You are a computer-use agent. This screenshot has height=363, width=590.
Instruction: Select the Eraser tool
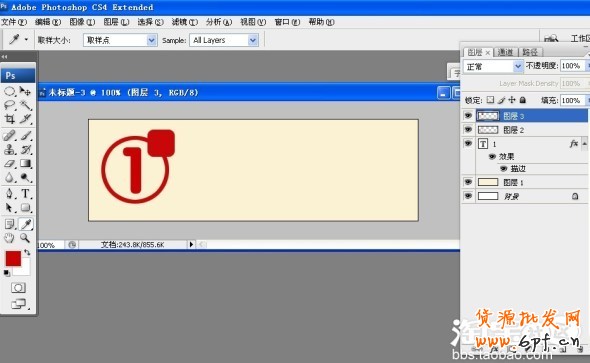pyautogui.click(x=10, y=164)
